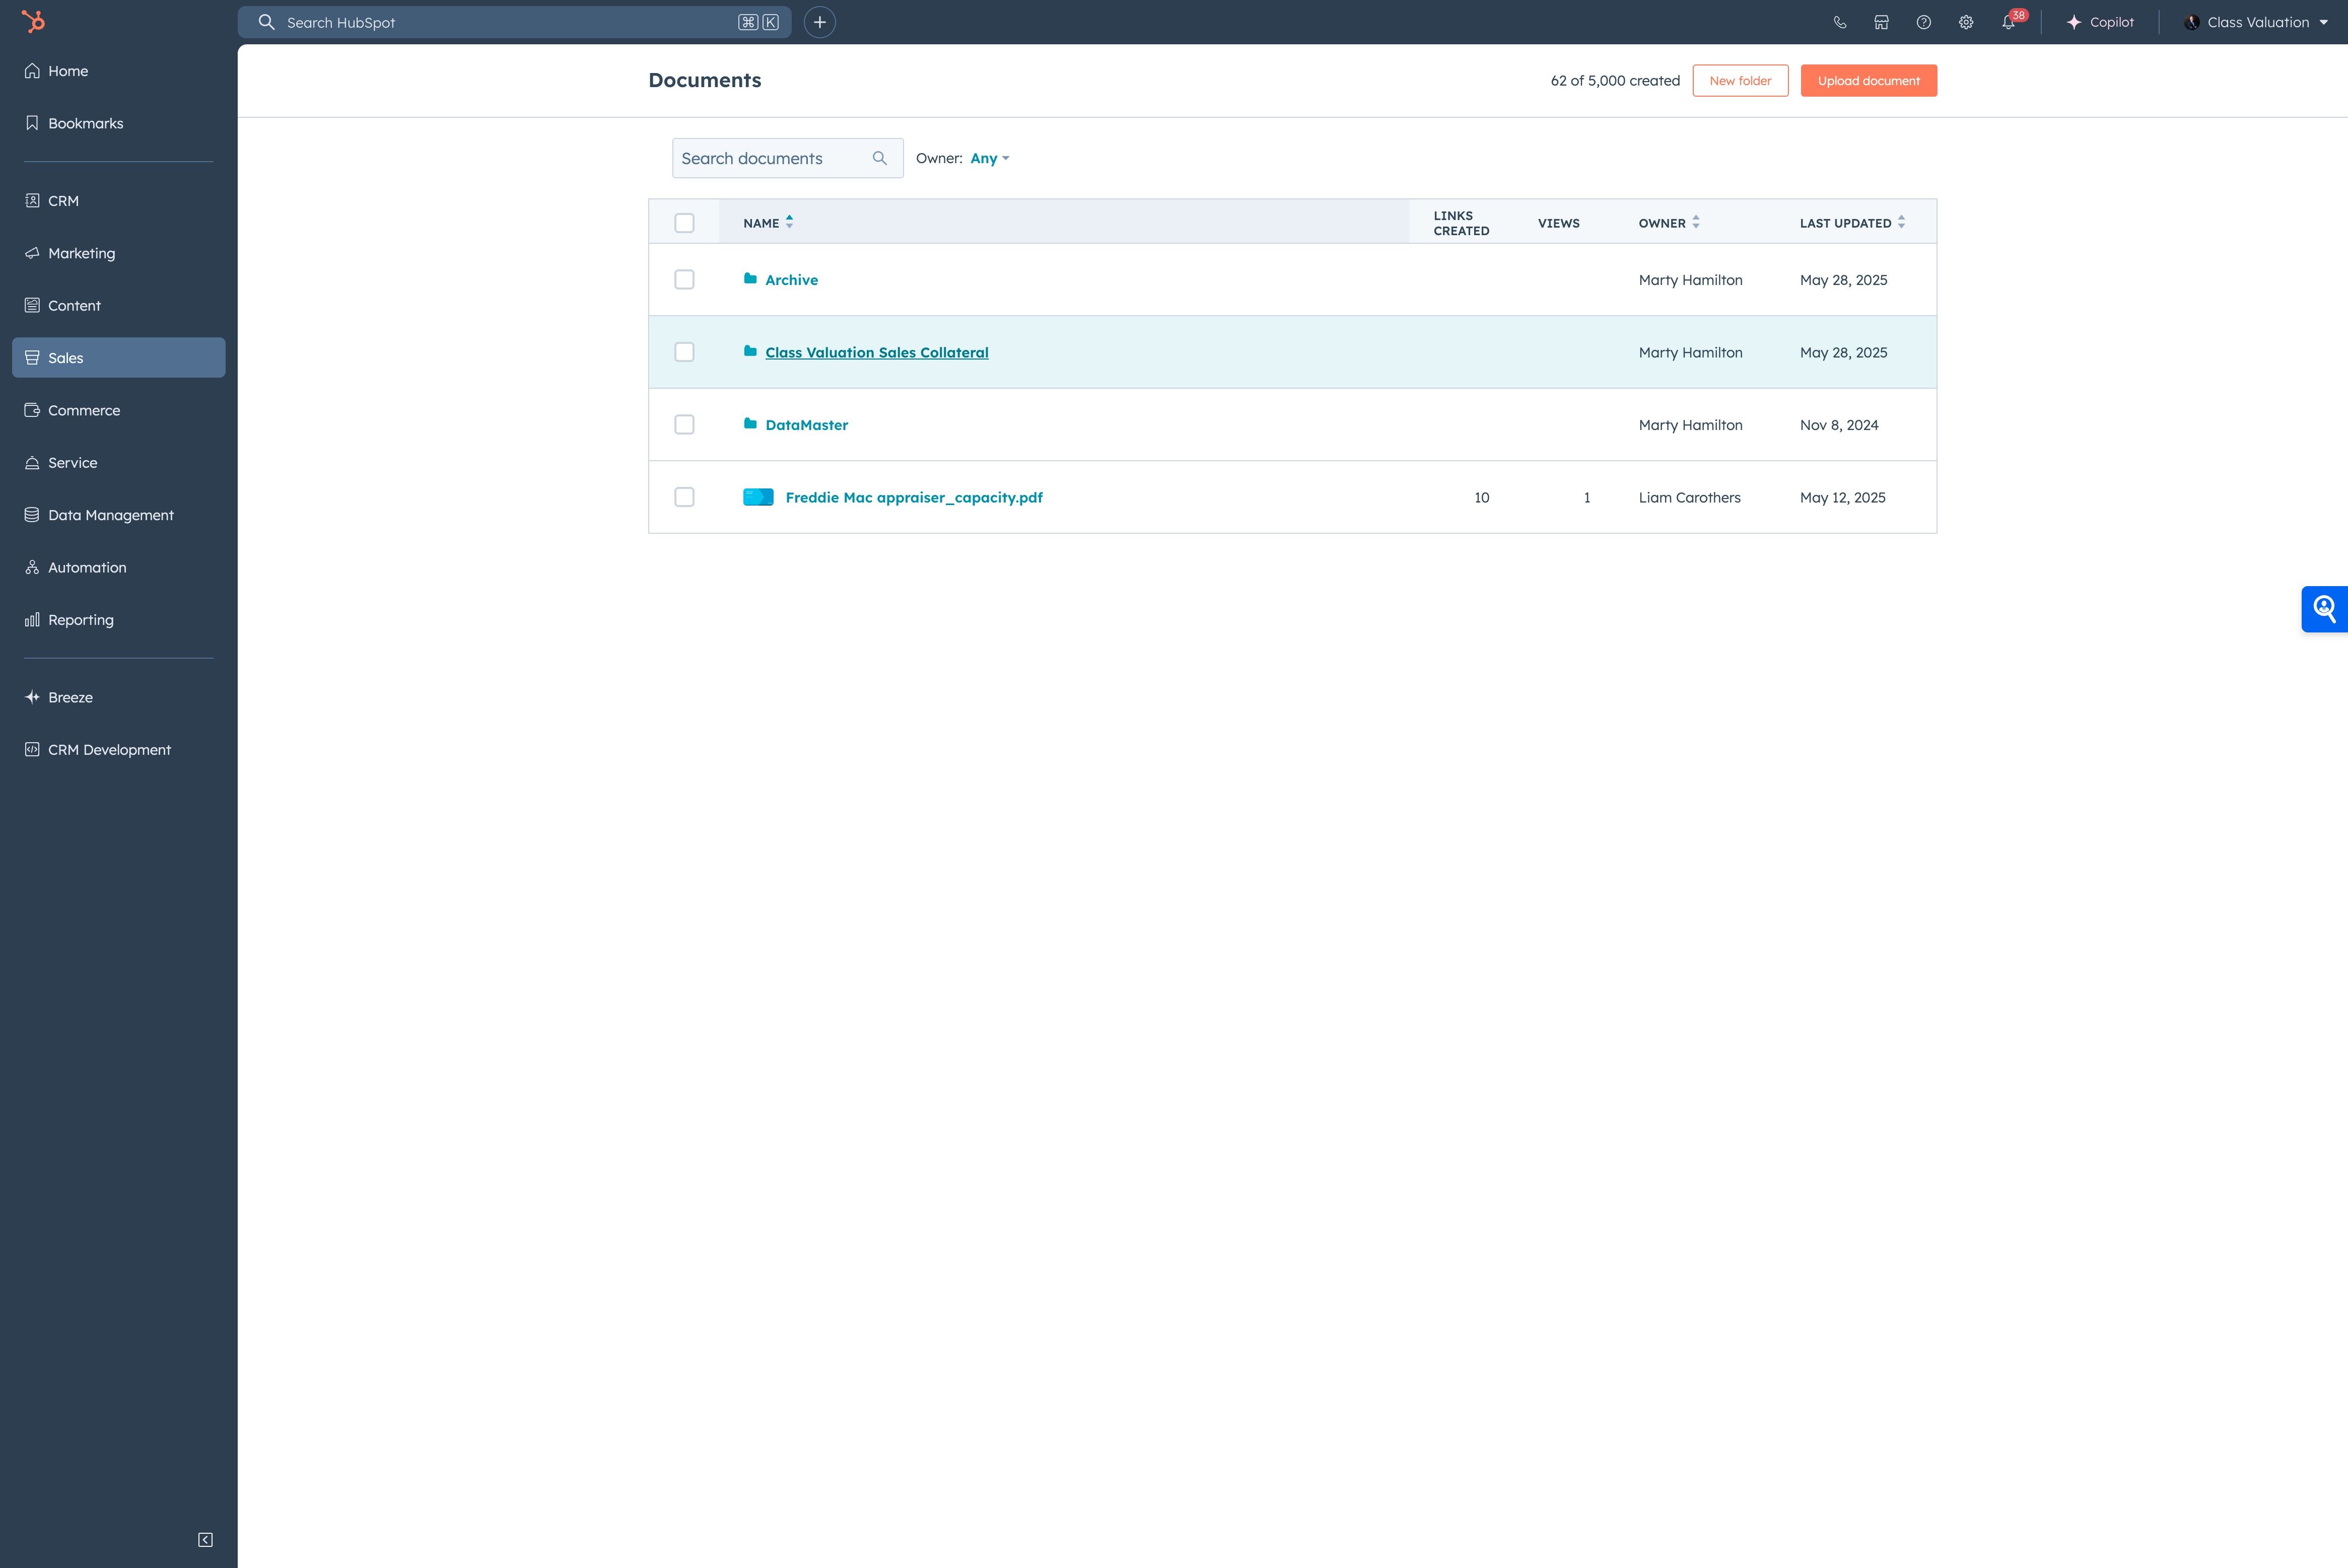Open the marketplace storefront icon
Screen dimensions: 2348x1568
1881,22
